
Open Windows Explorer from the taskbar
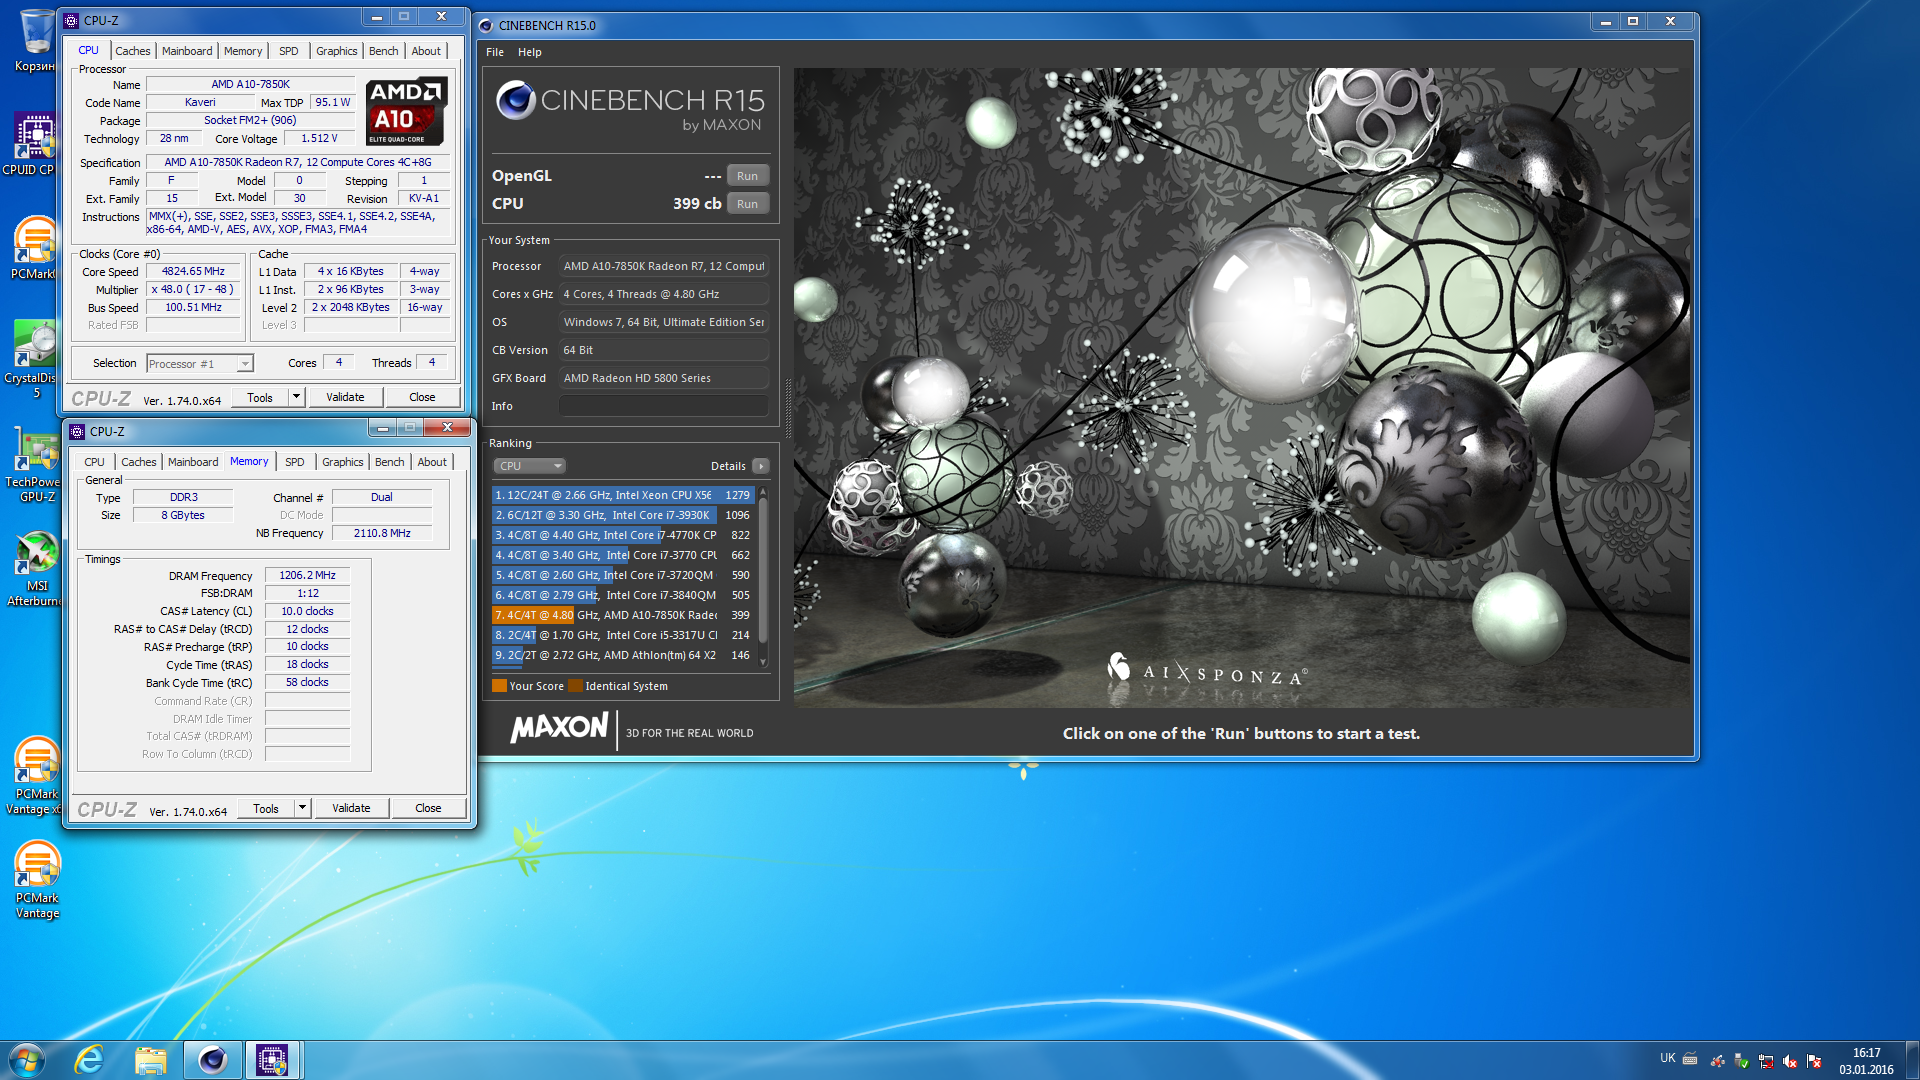[x=151, y=1060]
